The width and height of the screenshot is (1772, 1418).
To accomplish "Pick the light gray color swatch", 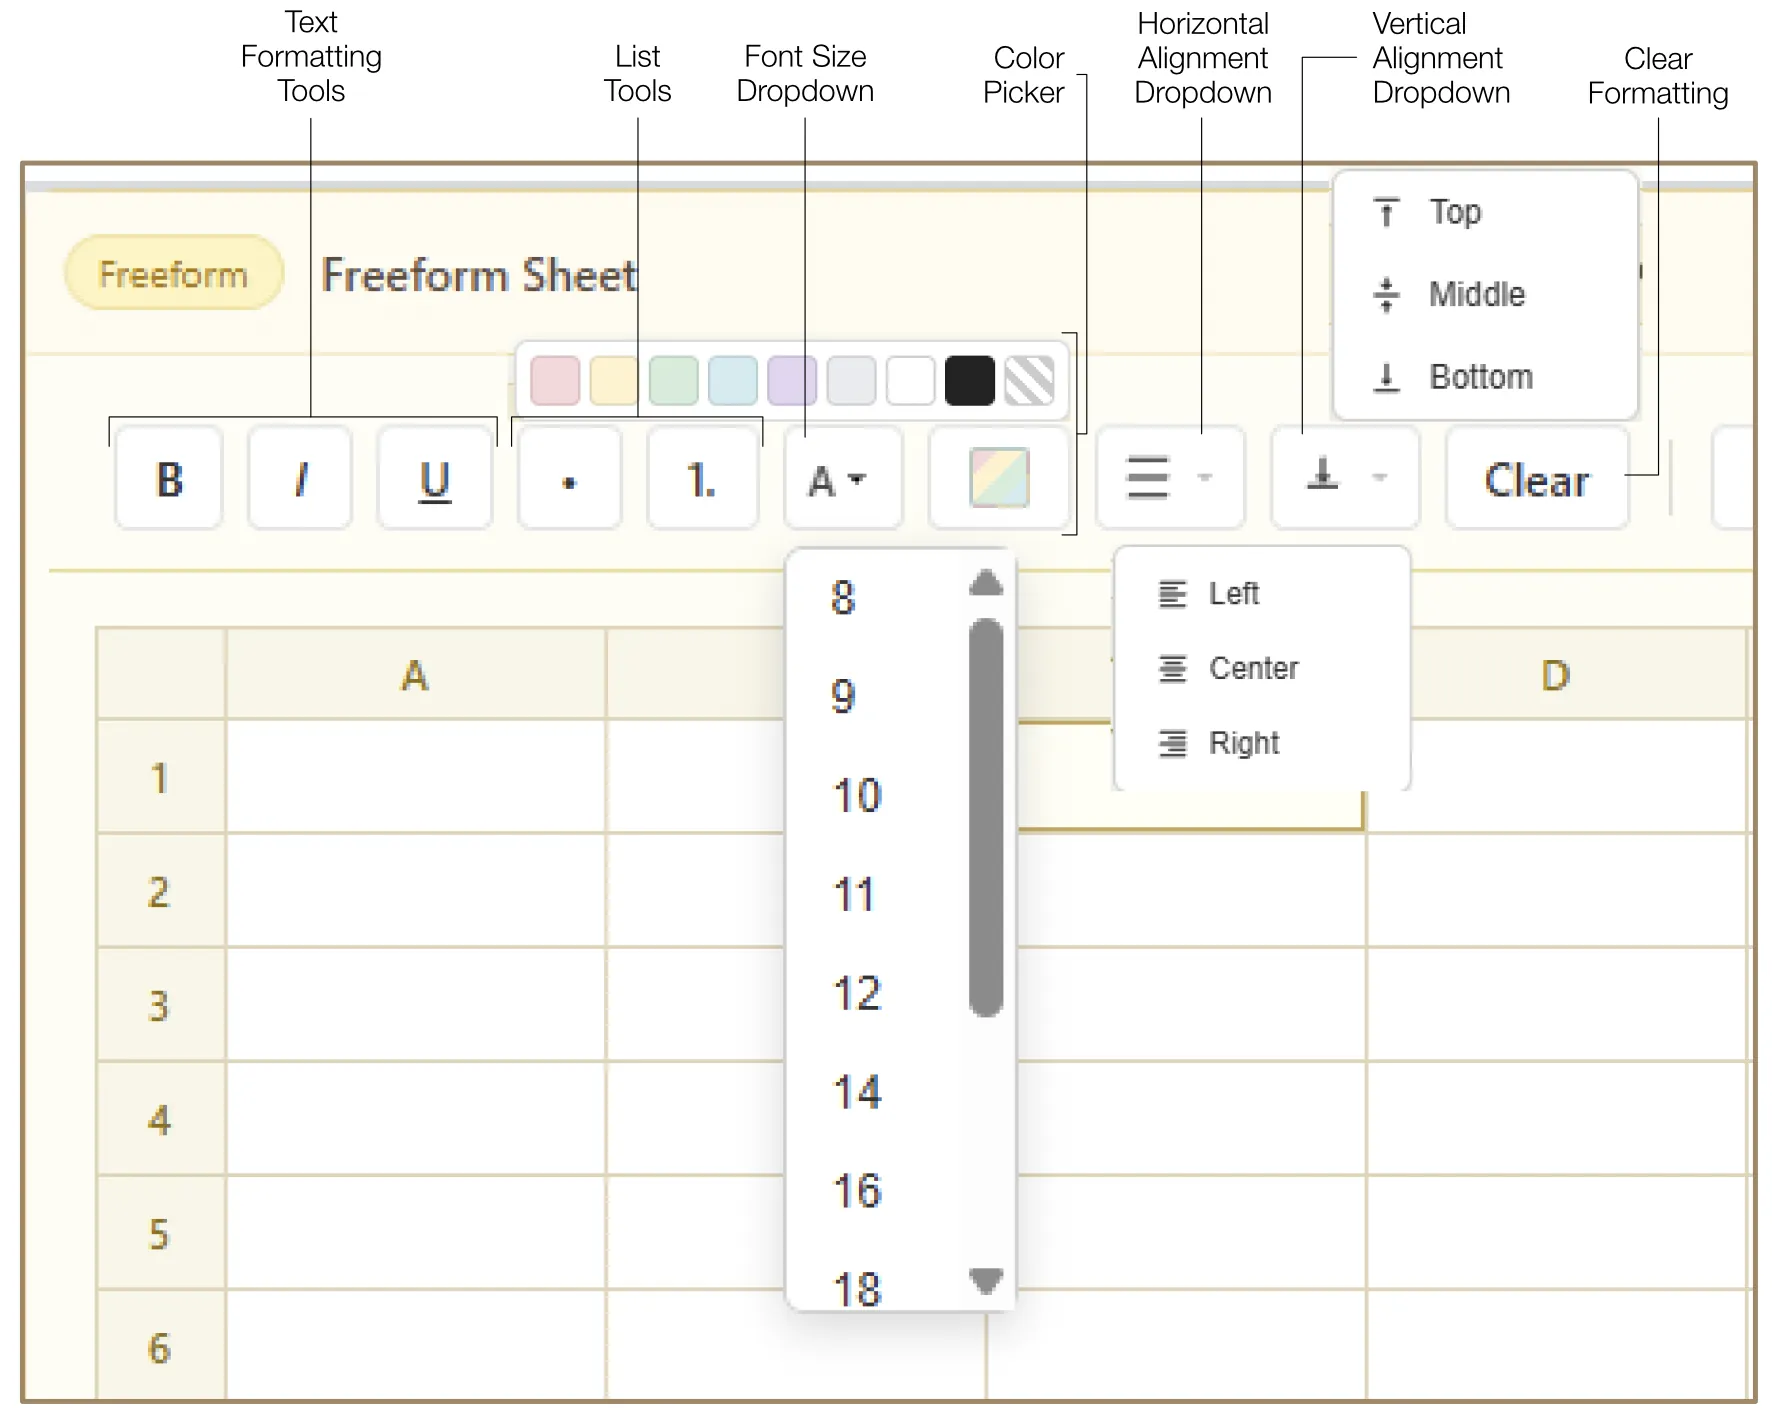I will pos(851,381).
